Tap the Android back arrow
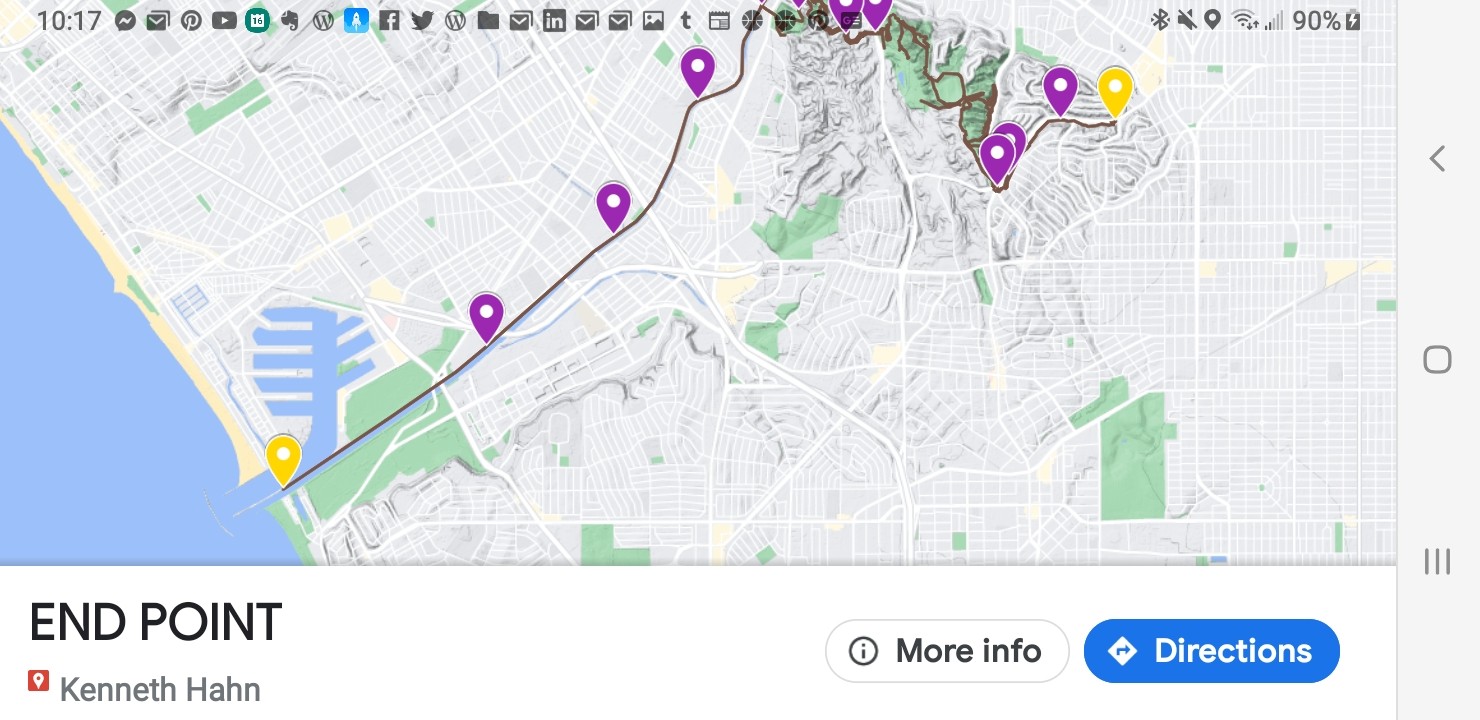The image size is (1480, 720). pos(1437,158)
